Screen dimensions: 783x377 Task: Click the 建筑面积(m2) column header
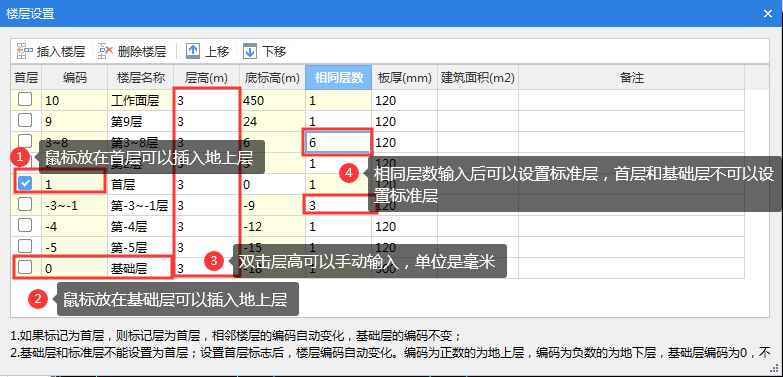(x=478, y=77)
